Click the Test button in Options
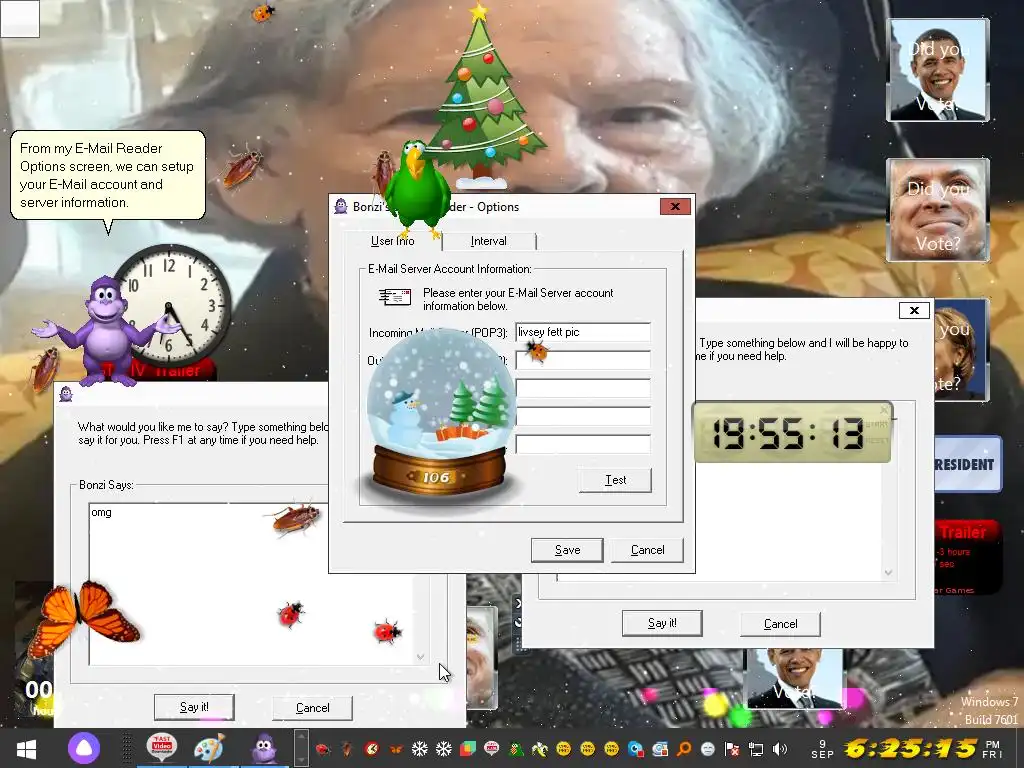 tap(615, 480)
